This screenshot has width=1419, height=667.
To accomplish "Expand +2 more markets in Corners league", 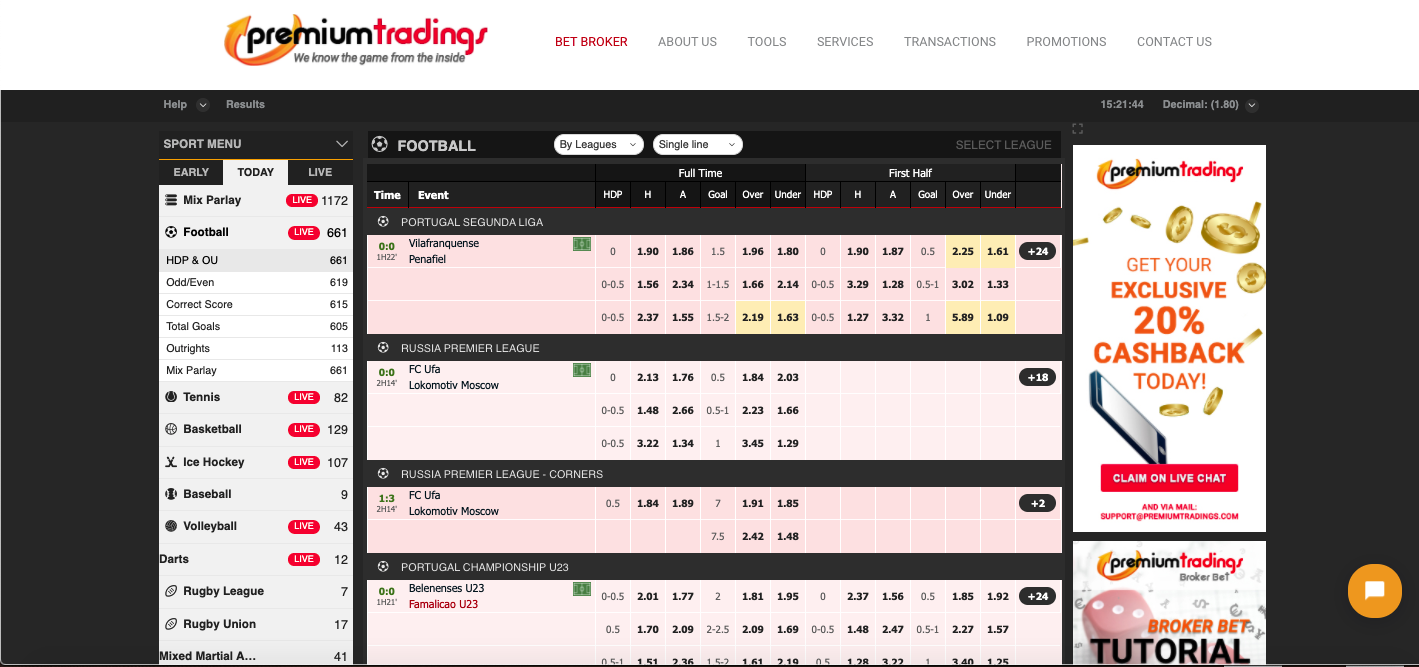I will [1038, 503].
